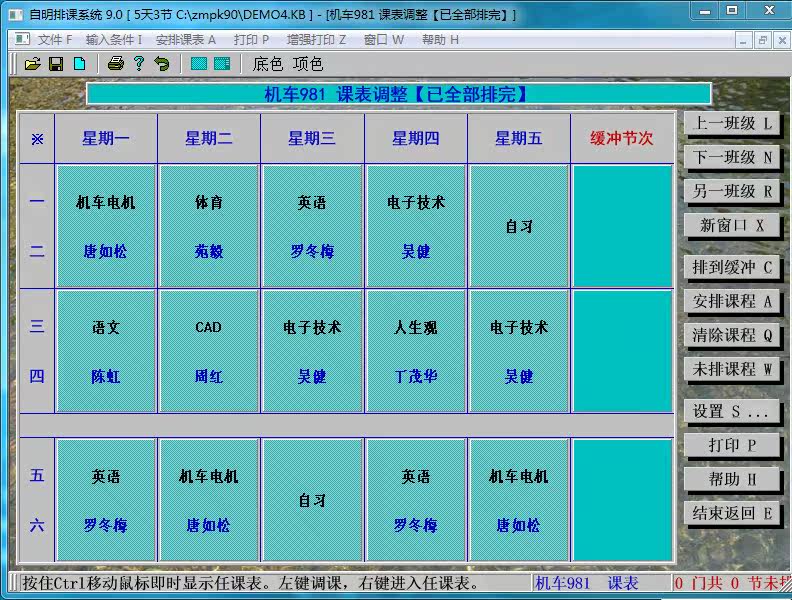Image resolution: width=792 pixels, height=600 pixels.
Task: Select Monday period 1-2 机车电机 cell
Action: tap(106, 226)
